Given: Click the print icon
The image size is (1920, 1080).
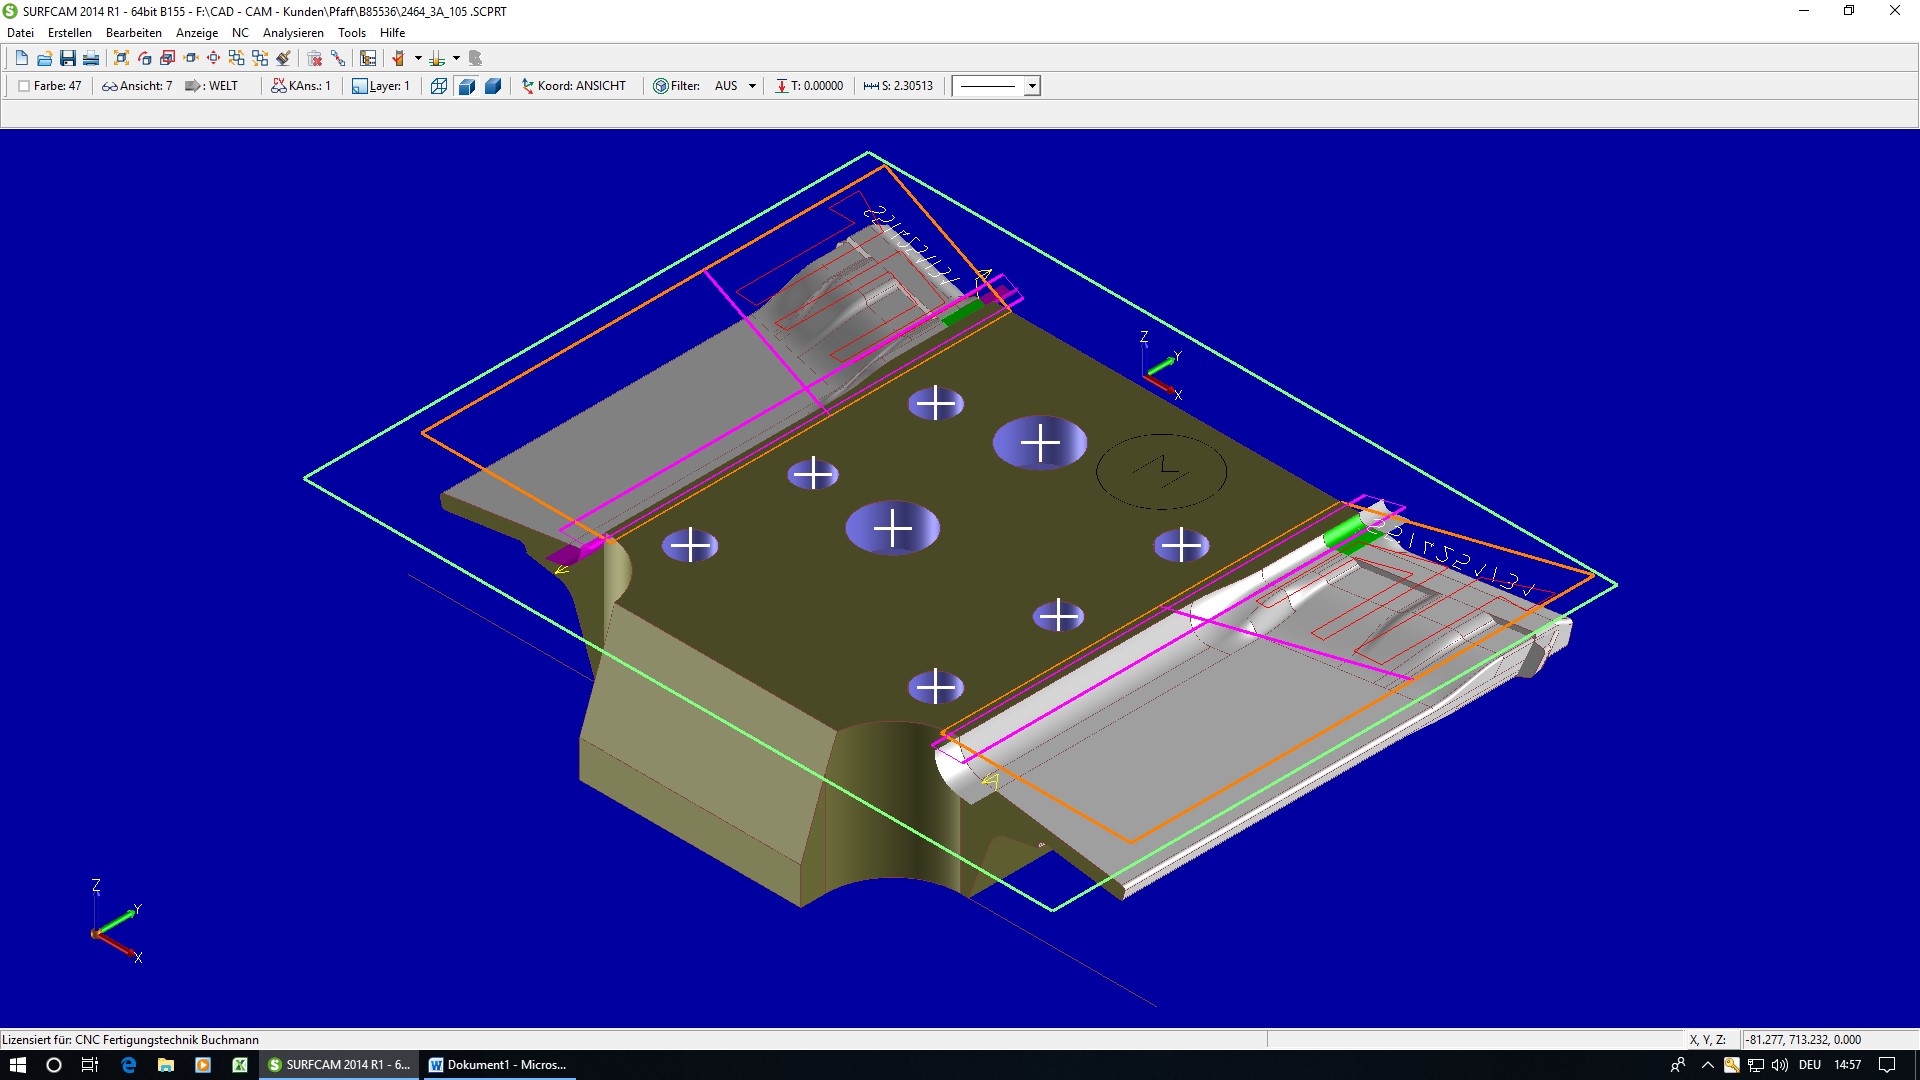Looking at the screenshot, I should point(91,58).
